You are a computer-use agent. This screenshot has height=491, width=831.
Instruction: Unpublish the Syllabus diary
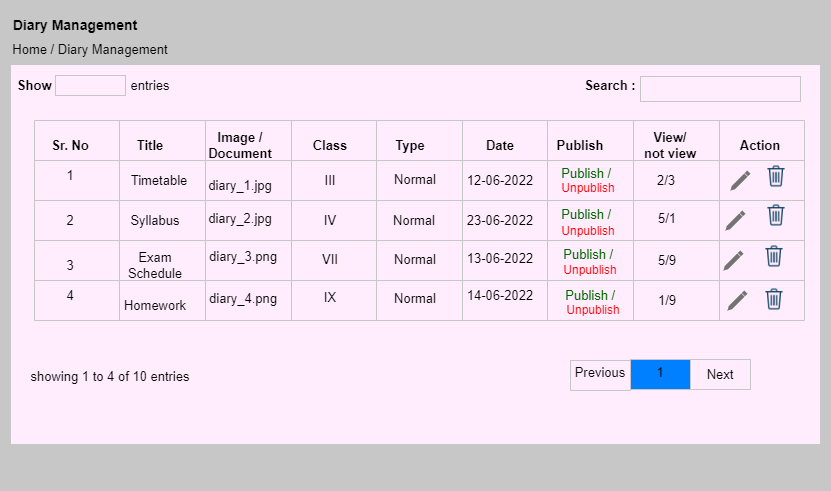coord(588,231)
